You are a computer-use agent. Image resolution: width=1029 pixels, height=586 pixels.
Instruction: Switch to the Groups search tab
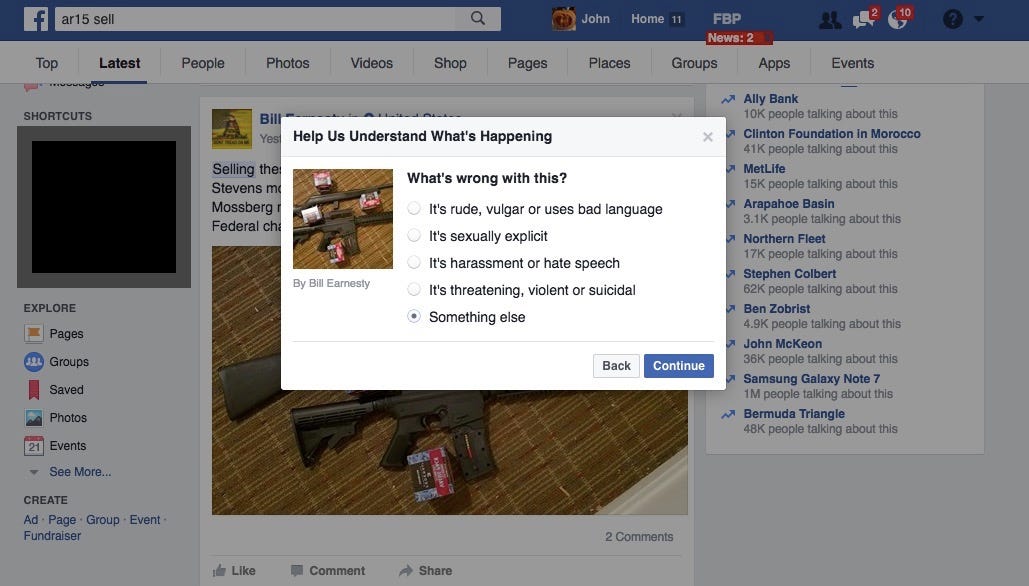click(x=694, y=63)
